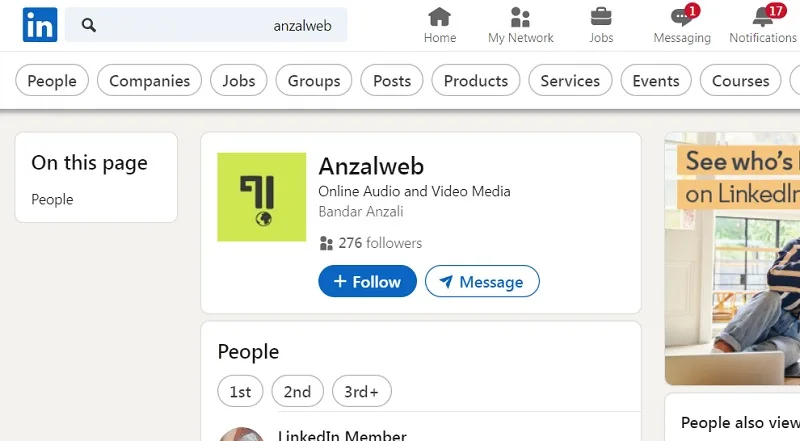Open Messaging chat bubble icon

[682, 17]
